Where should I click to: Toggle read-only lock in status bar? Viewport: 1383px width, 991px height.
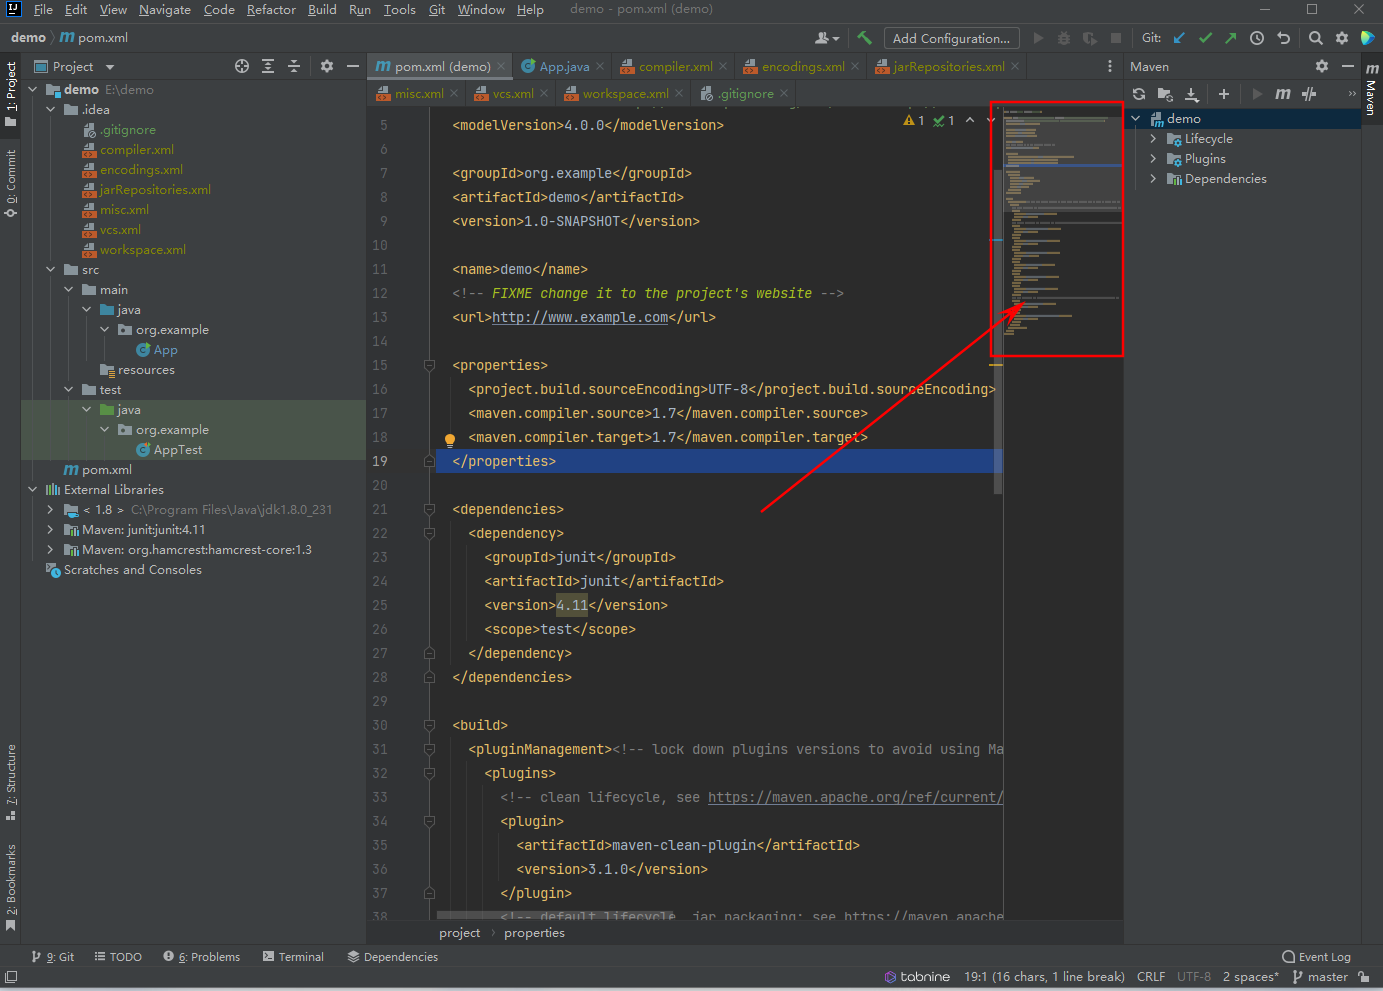(1364, 977)
